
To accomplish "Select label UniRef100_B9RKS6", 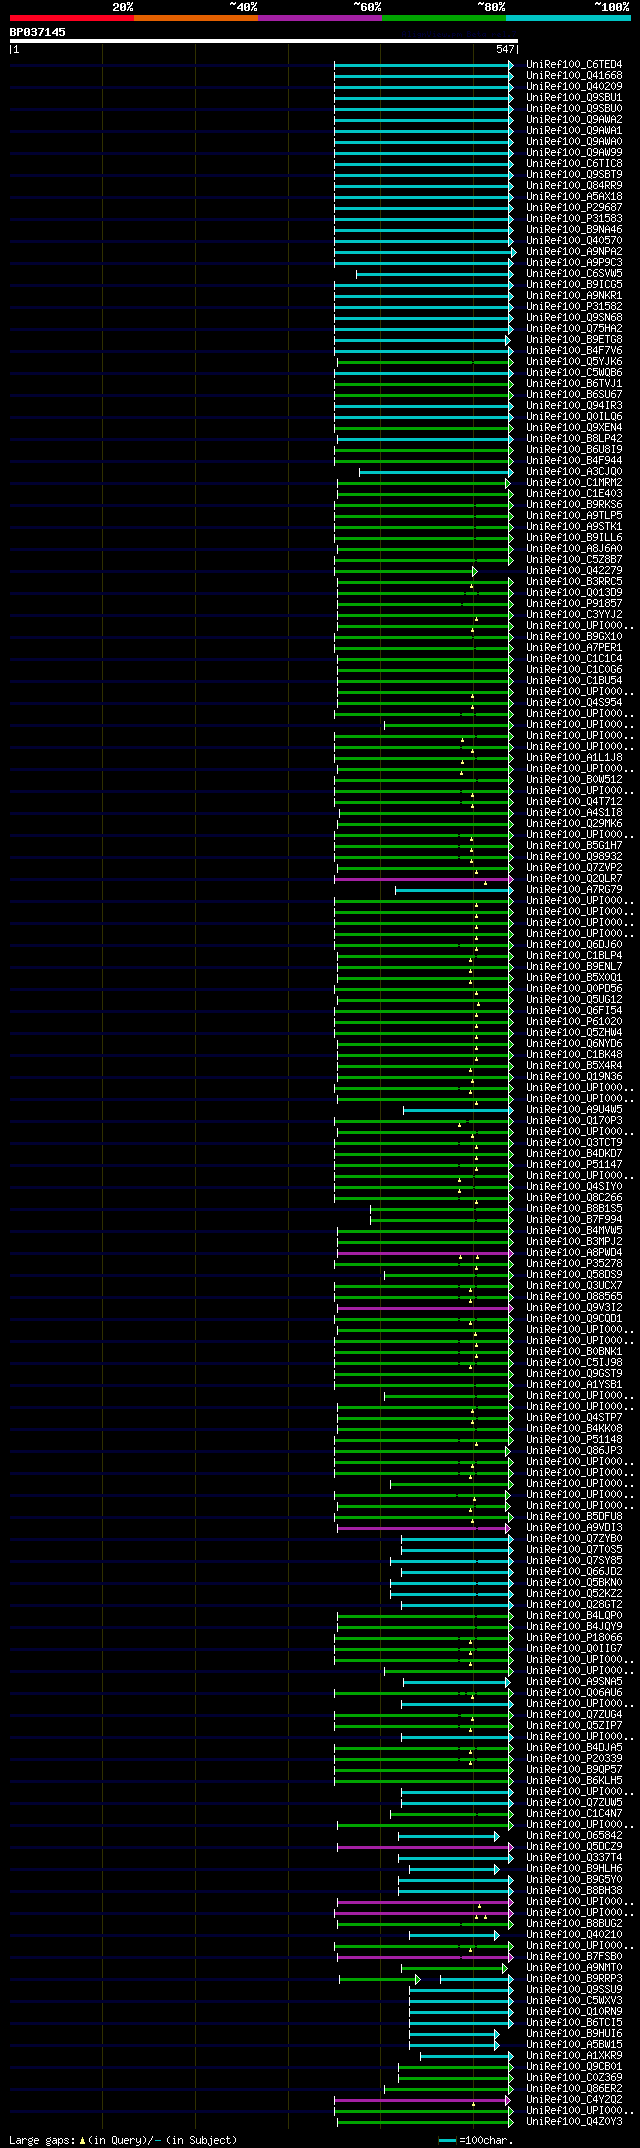I will tap(574, 504).
